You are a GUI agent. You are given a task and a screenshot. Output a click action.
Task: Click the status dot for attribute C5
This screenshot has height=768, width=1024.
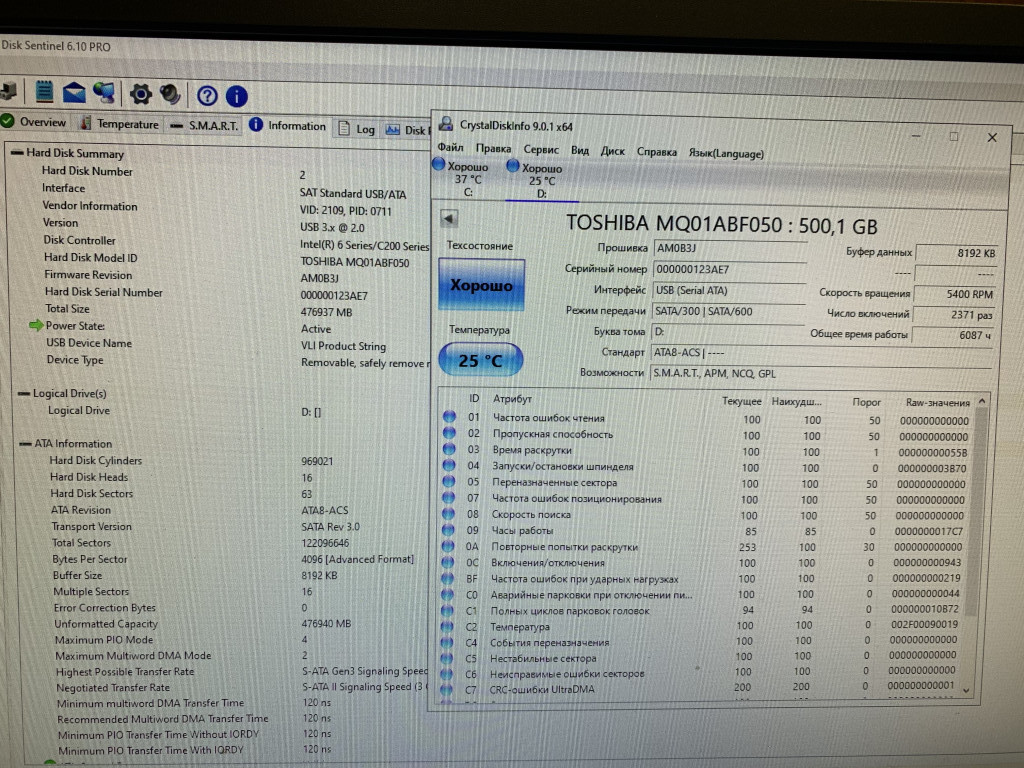pyautogui.click(x=447, y=658)
